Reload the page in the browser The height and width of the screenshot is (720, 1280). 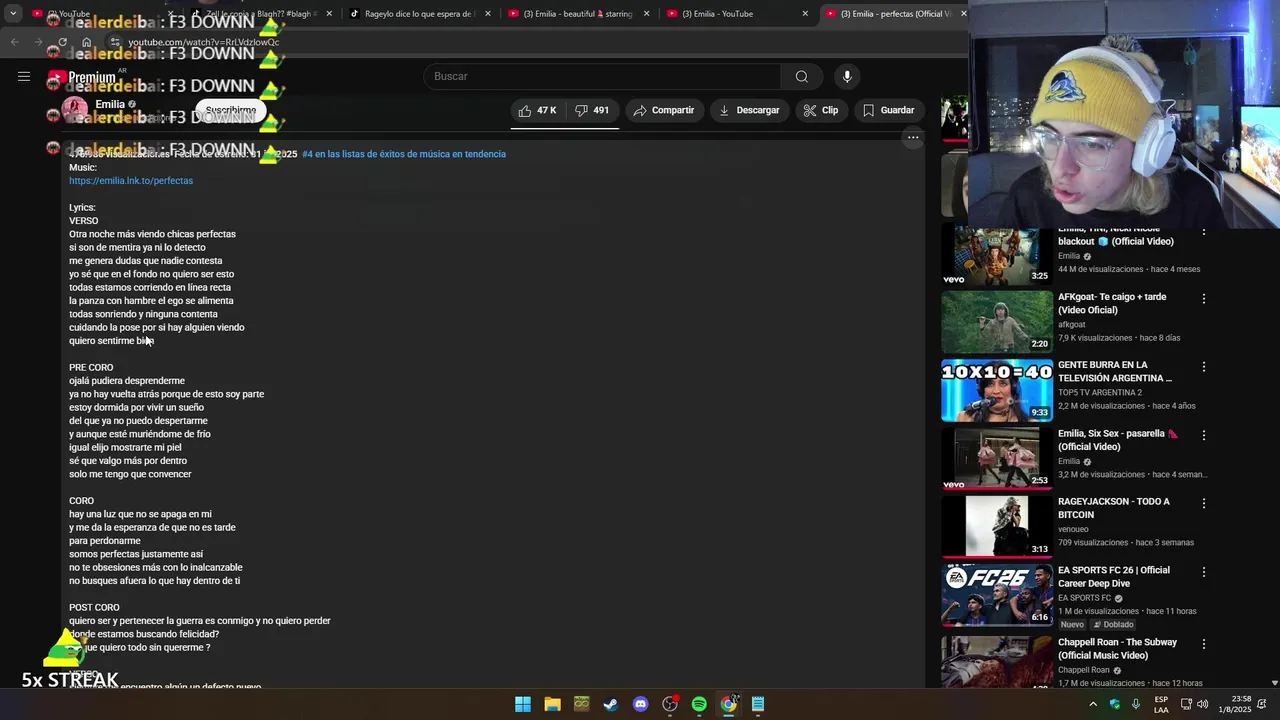[62, 42]
